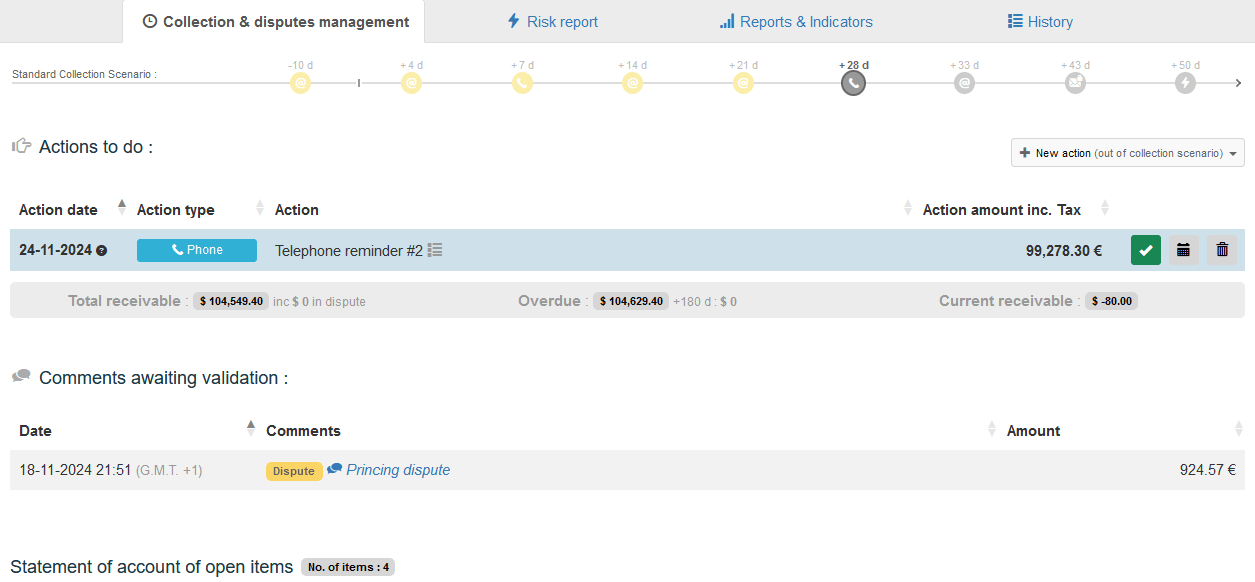Expand the New action dropdown

(1127, 153)
